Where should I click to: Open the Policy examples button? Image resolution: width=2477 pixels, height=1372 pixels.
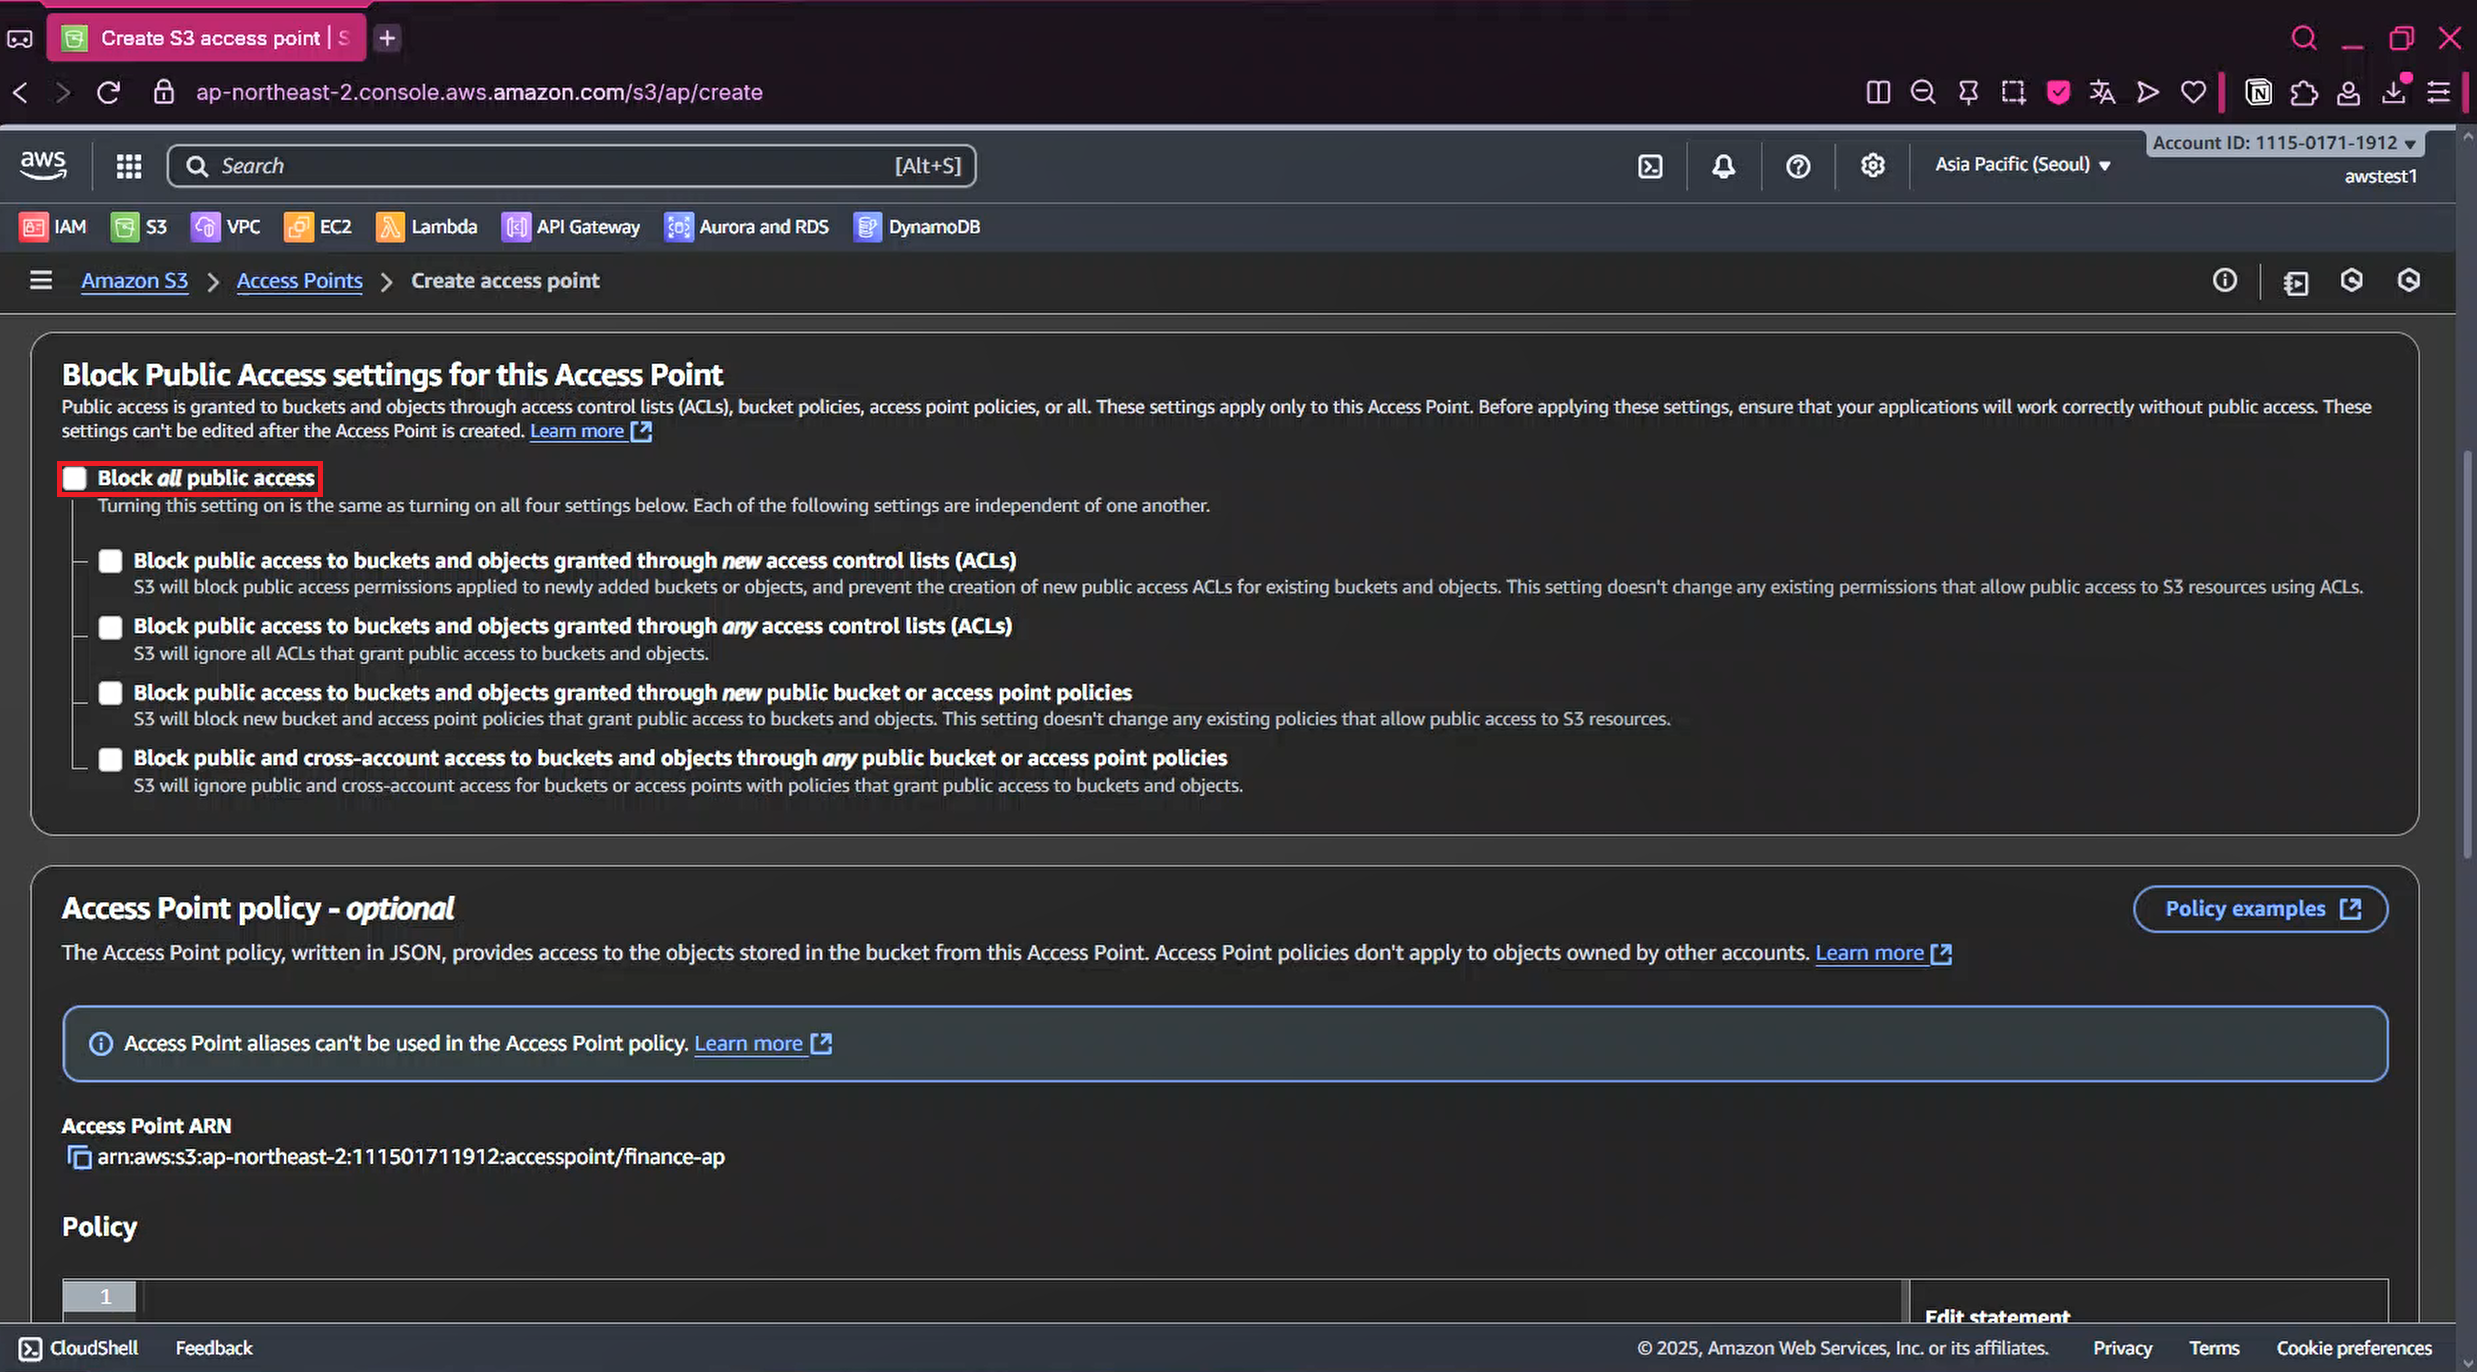point(2260,909)
